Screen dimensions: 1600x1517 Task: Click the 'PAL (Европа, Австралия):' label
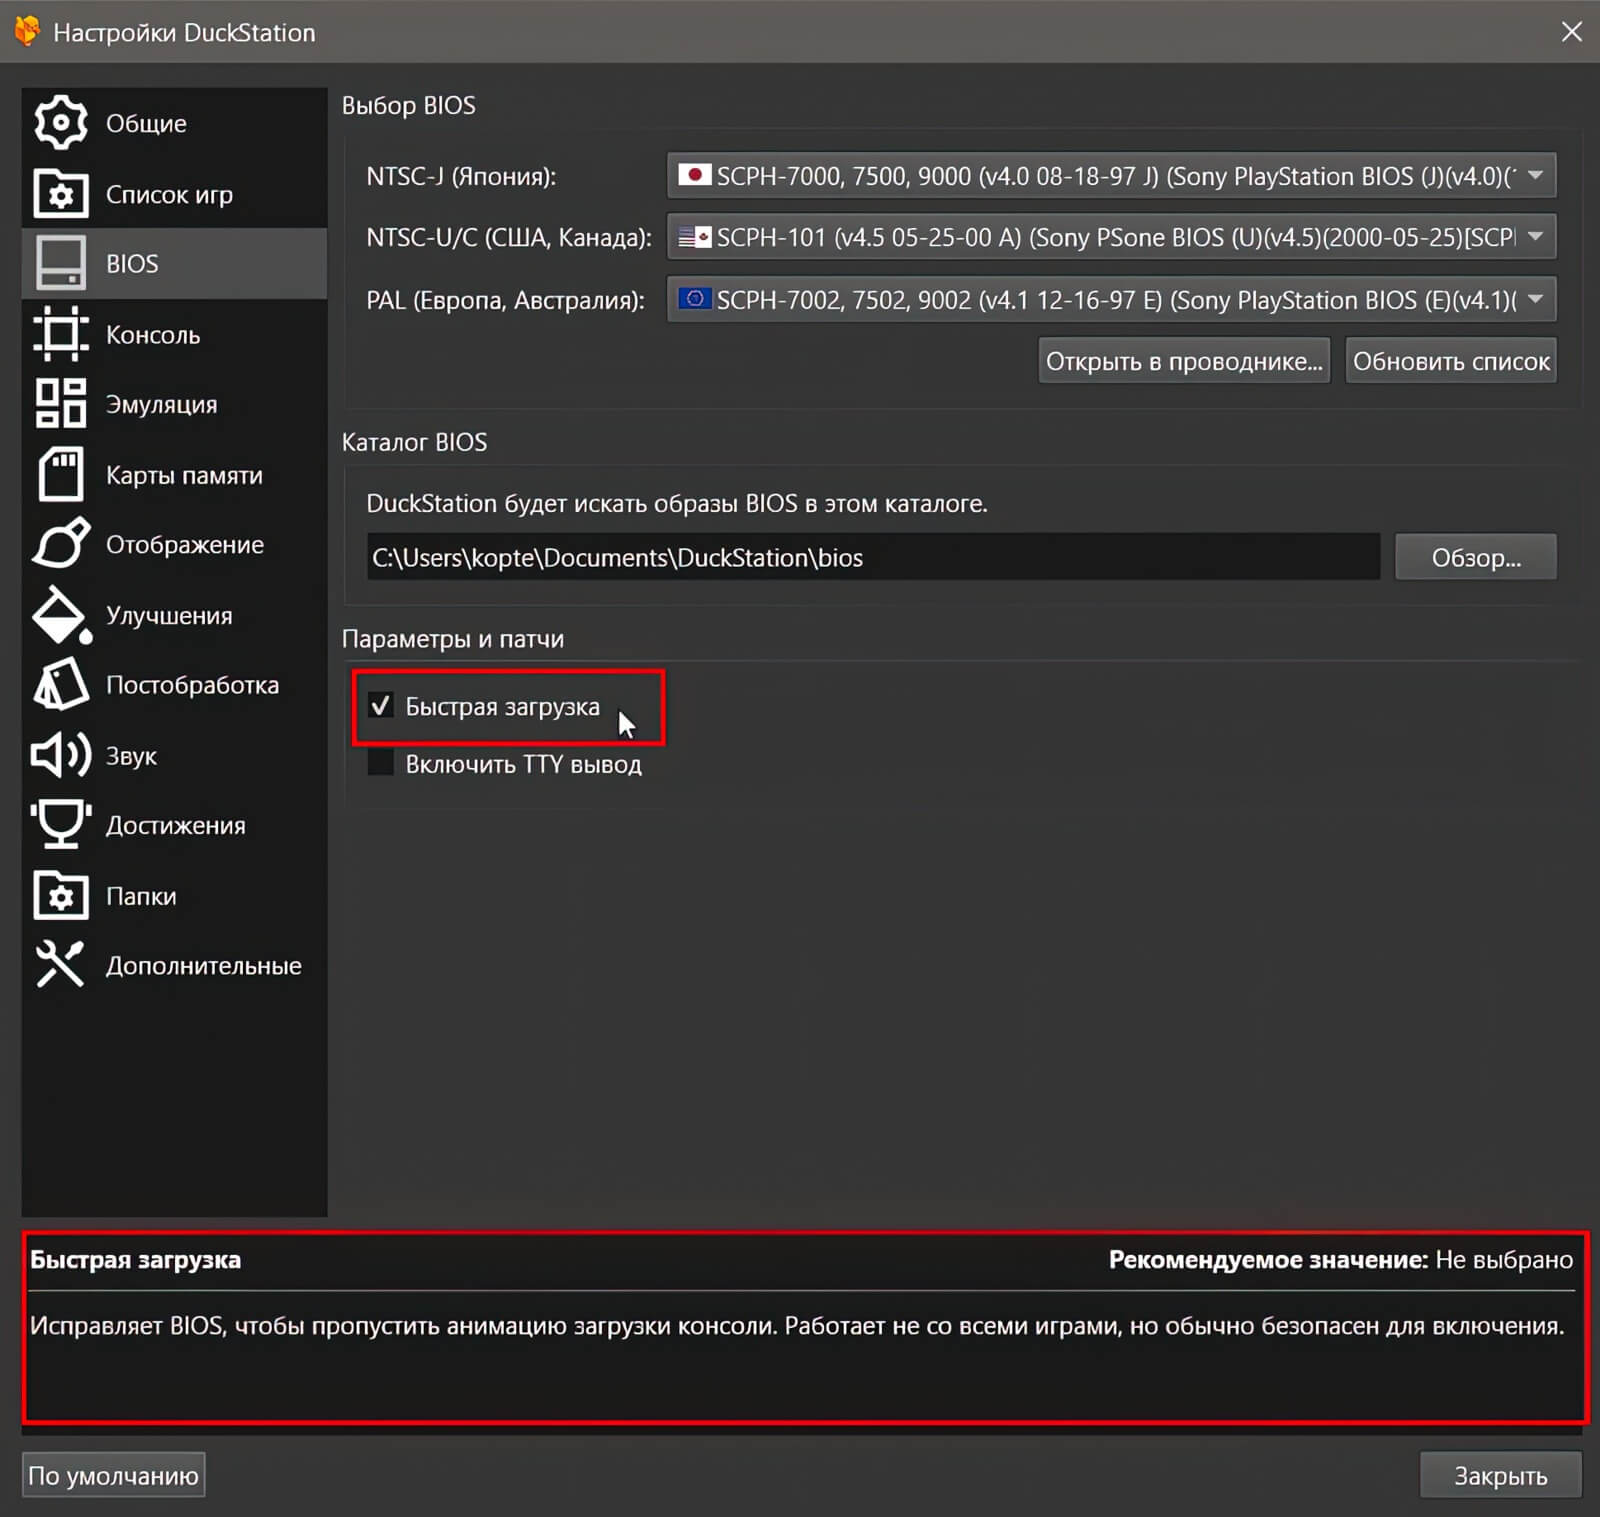pyautogui.click(x=505, y=300)
